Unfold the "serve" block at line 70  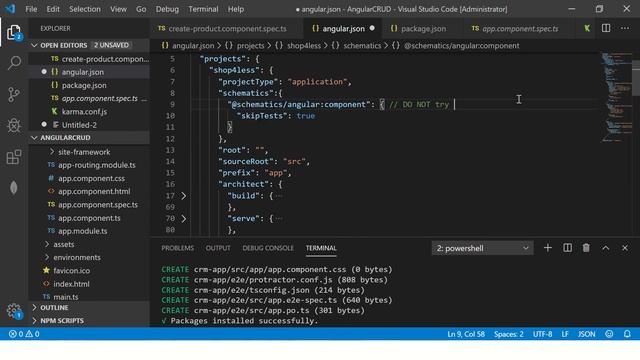click(x=184, y=219)
